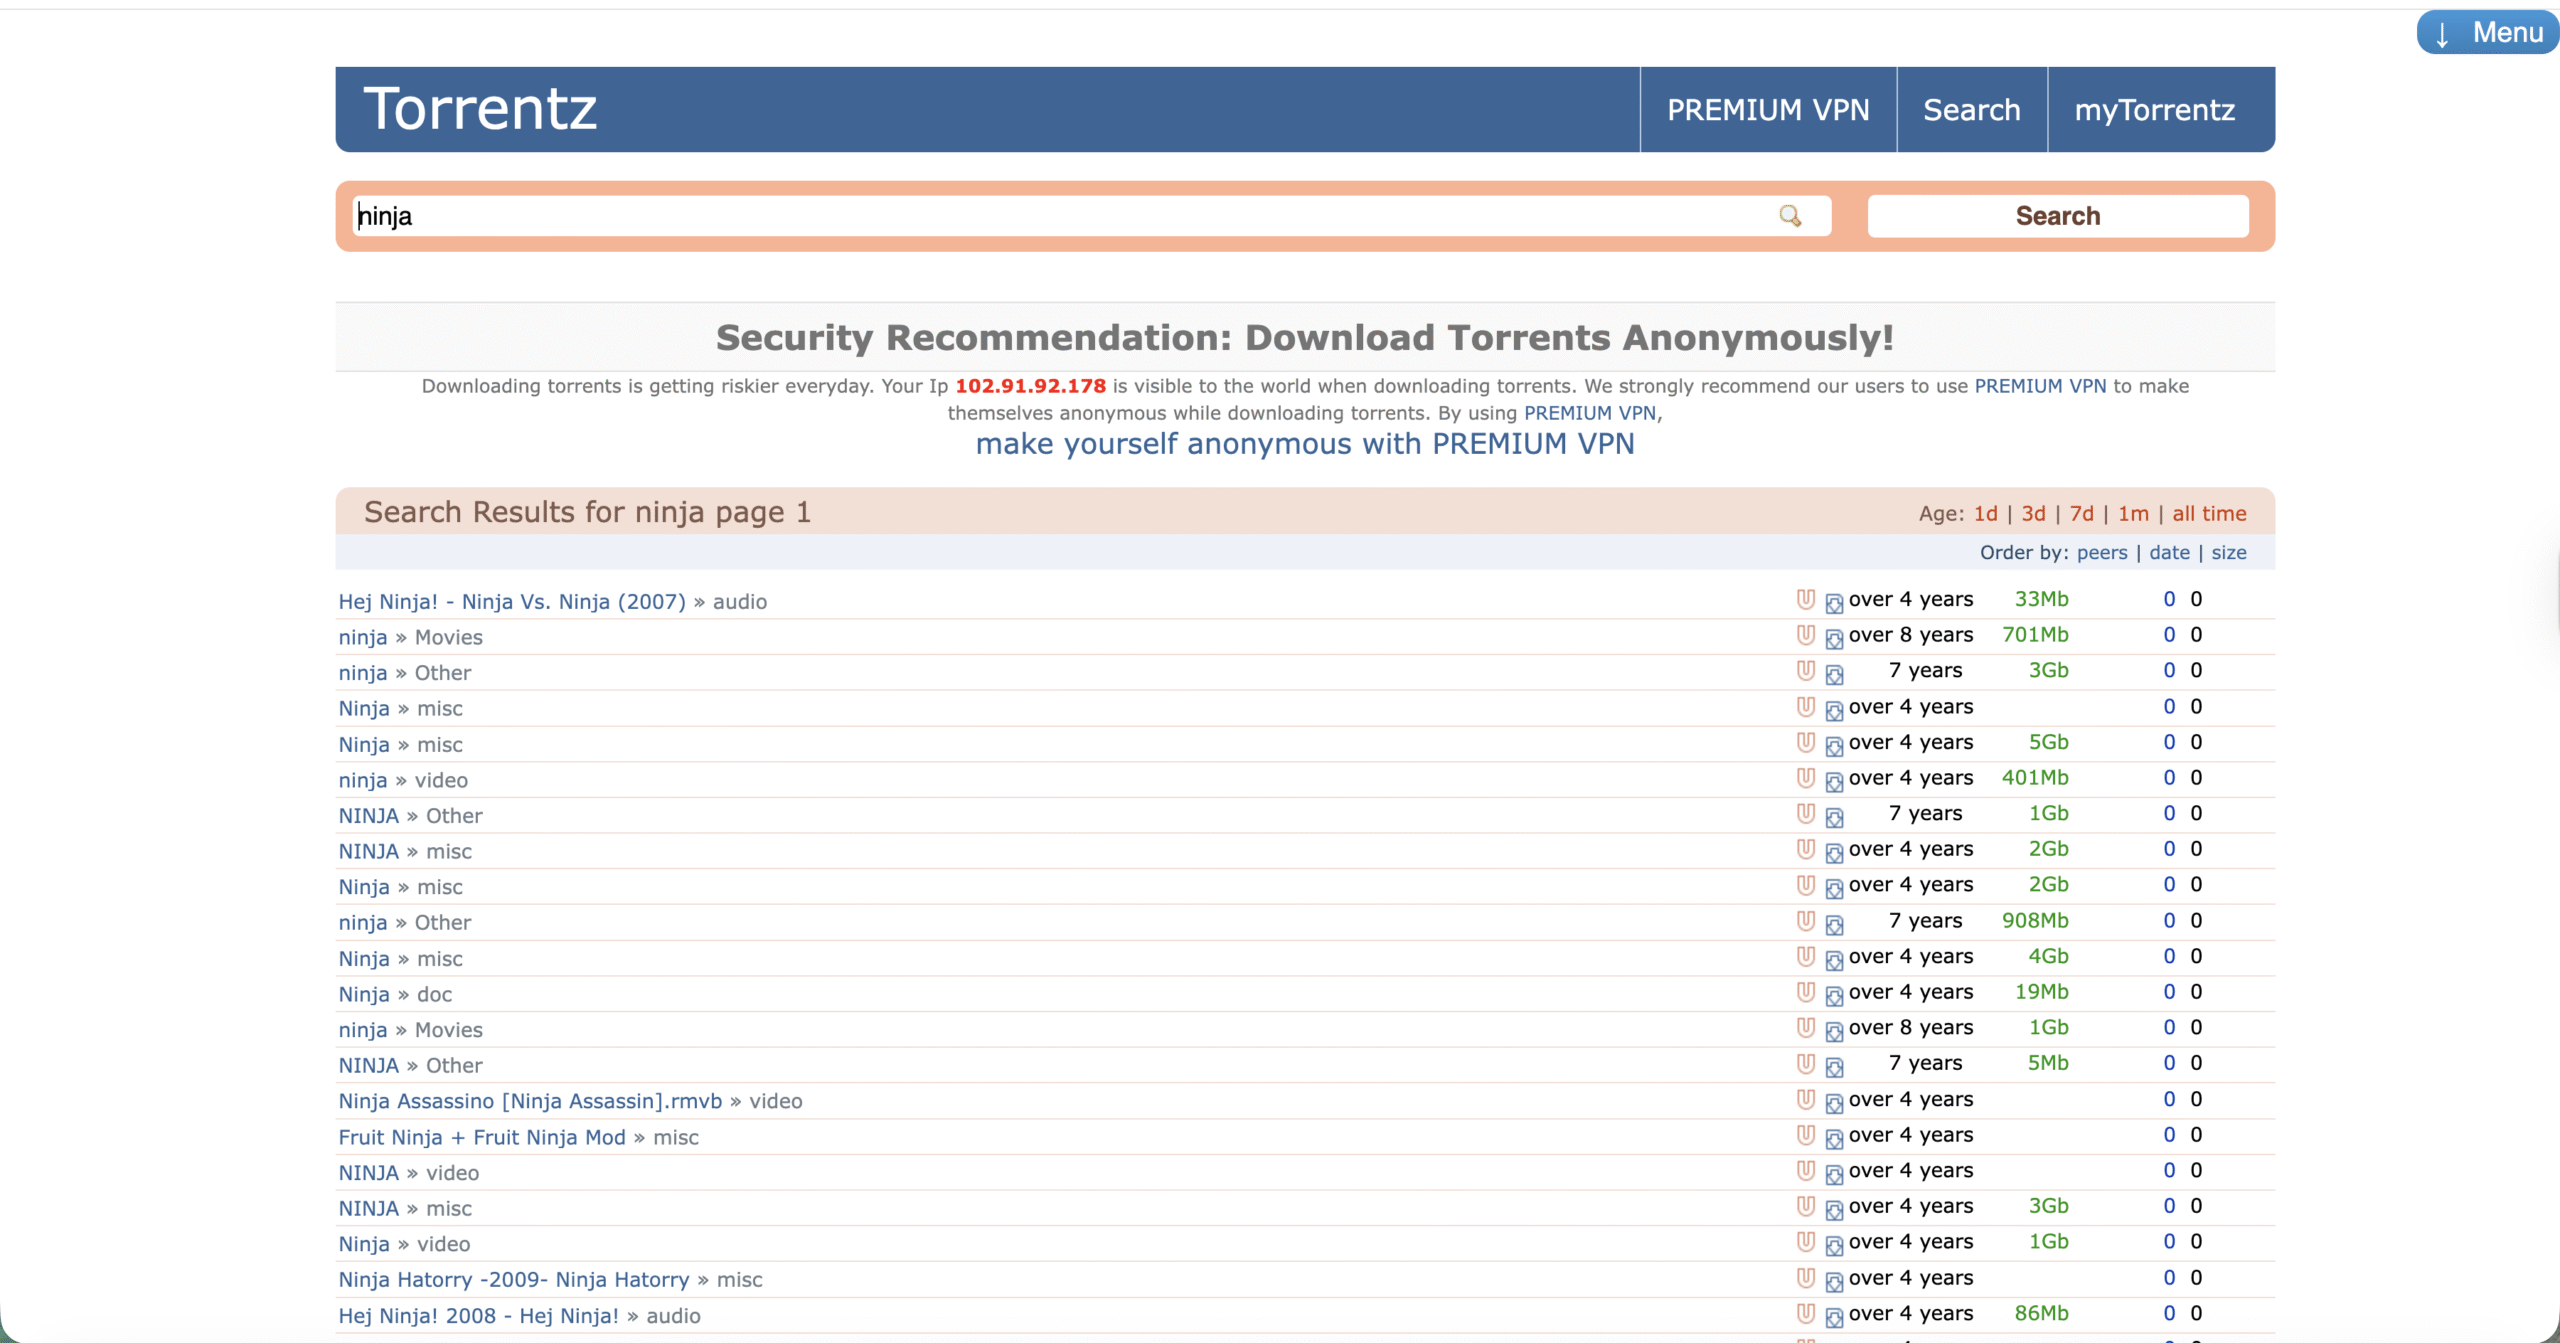This screenshot has width=2560, height=1343.
Task: Click download icon for Ninja Hatorry row
Action: click(1834, 1281)
